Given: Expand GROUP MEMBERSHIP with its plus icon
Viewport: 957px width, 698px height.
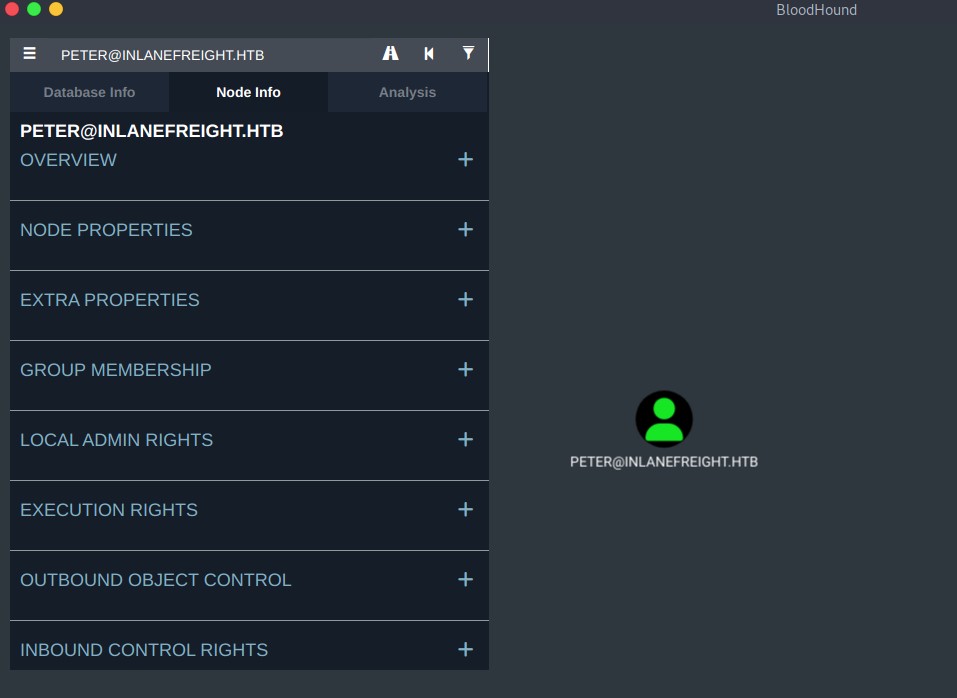Looking at the screenshot, I should (466, 370).
